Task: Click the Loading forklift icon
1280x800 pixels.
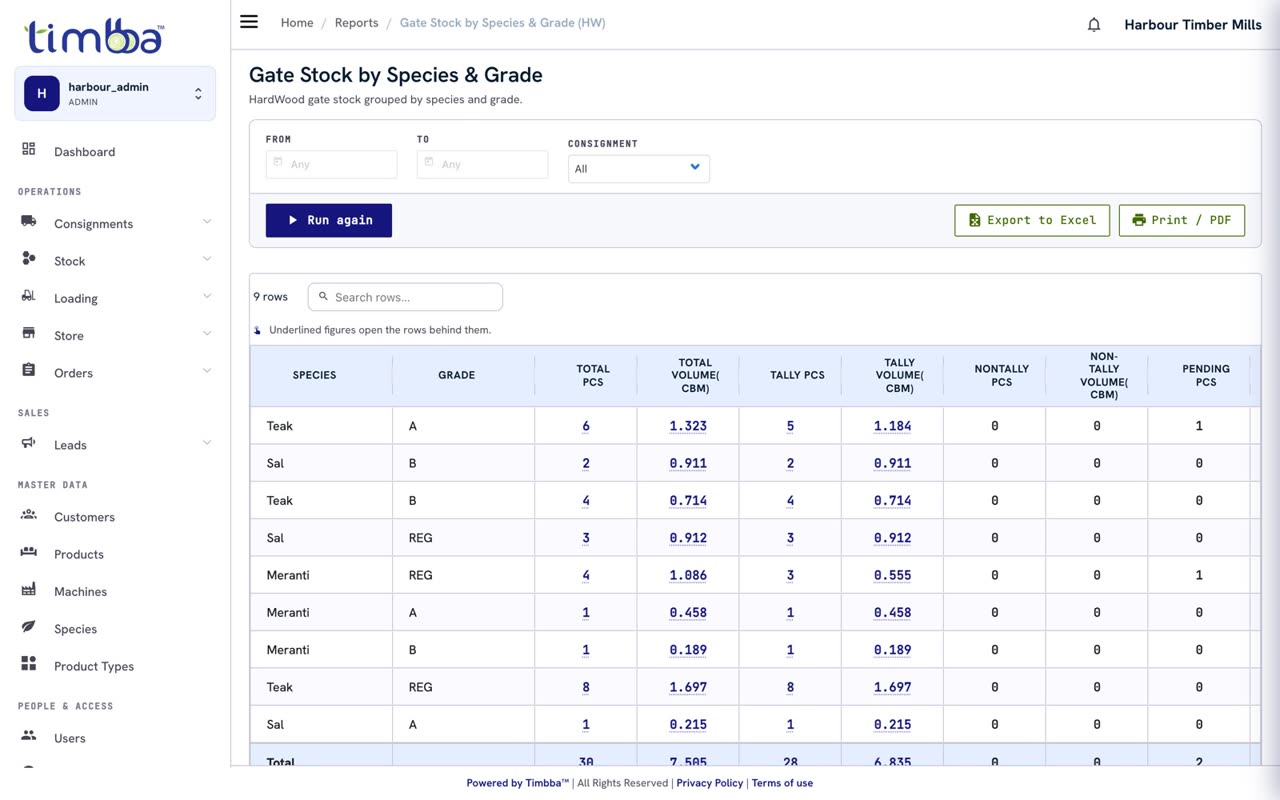Action: click(x=29, y=296)
